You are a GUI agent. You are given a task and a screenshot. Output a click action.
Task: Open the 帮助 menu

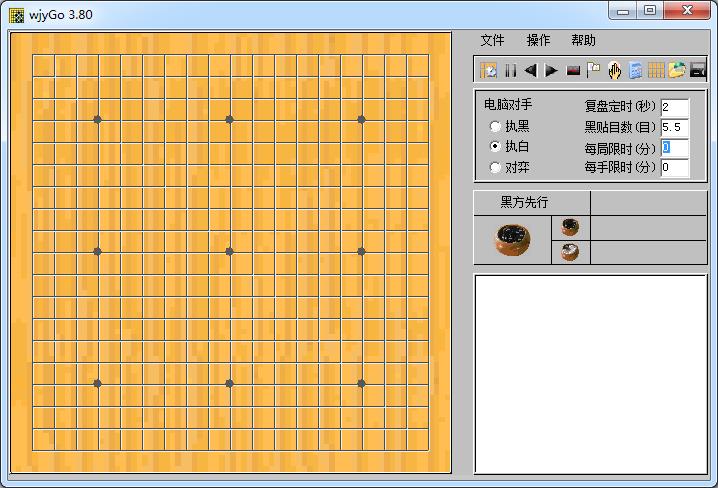[583, 41]
